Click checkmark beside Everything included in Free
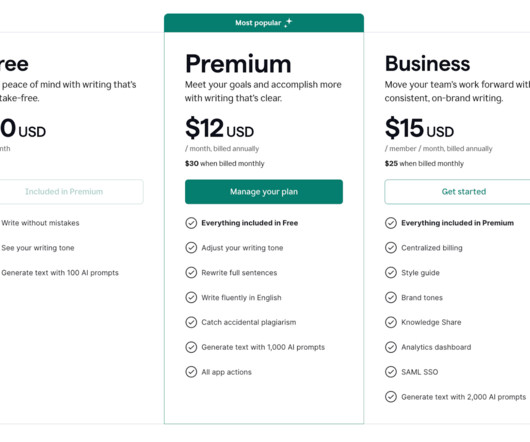Image resolution: width=530 pixels, height=442 pixels. click(x=191, y=223)
